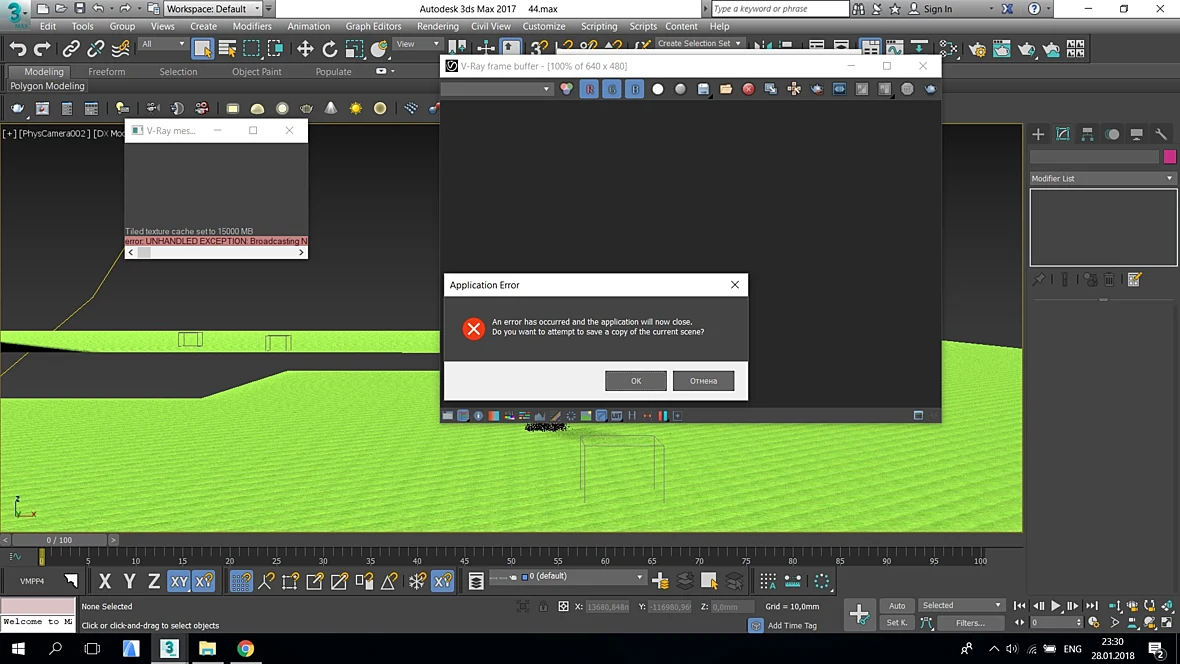Screen dimensions: 1180x664
Task: Toggle green channel in V-Ray frame buffer
Action: 612,89
